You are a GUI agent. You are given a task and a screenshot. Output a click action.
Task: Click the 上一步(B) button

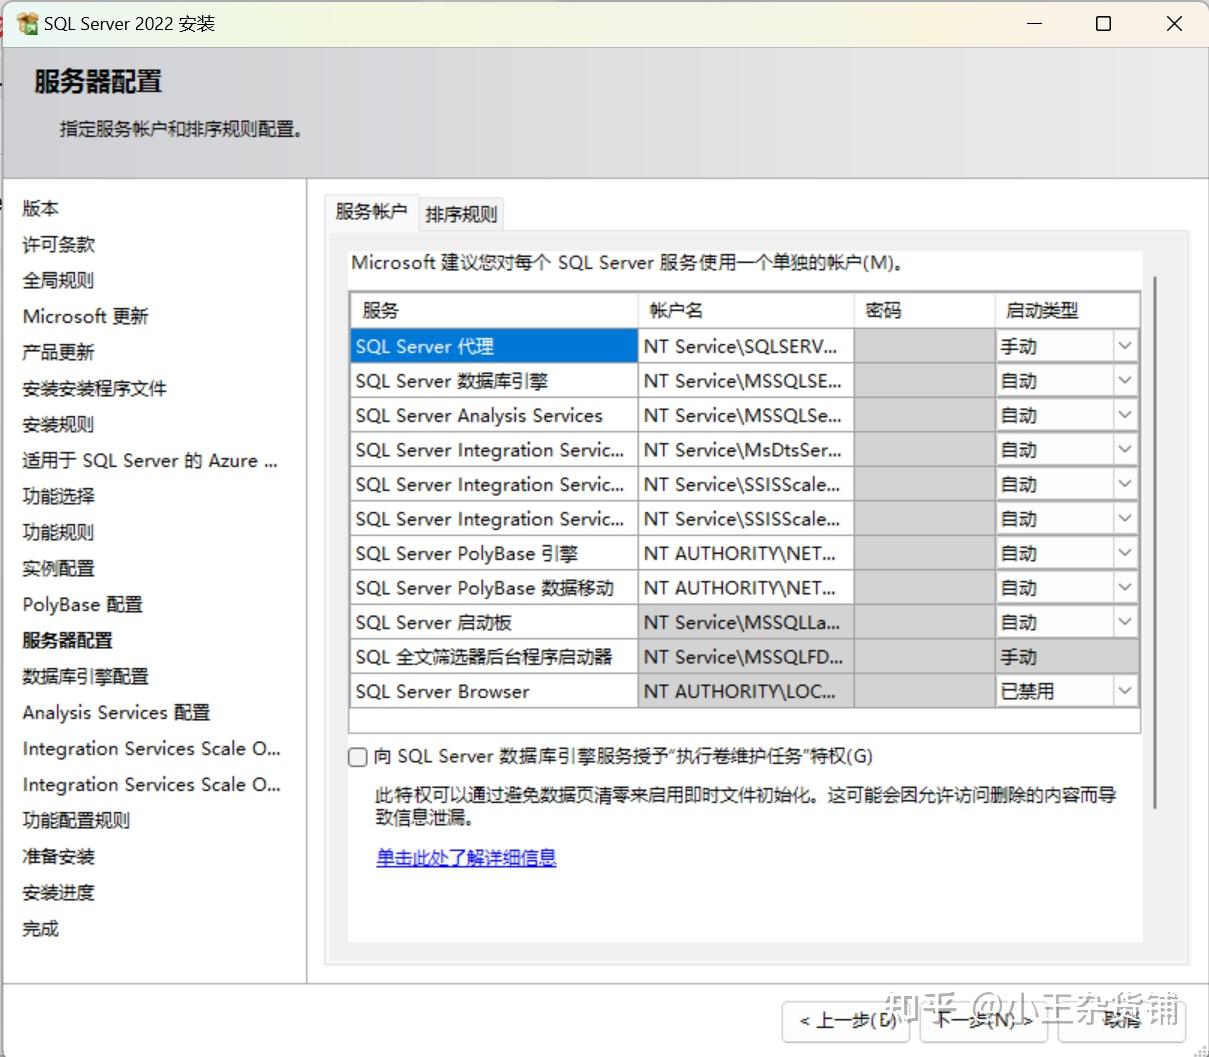[x=845, y=1022]
